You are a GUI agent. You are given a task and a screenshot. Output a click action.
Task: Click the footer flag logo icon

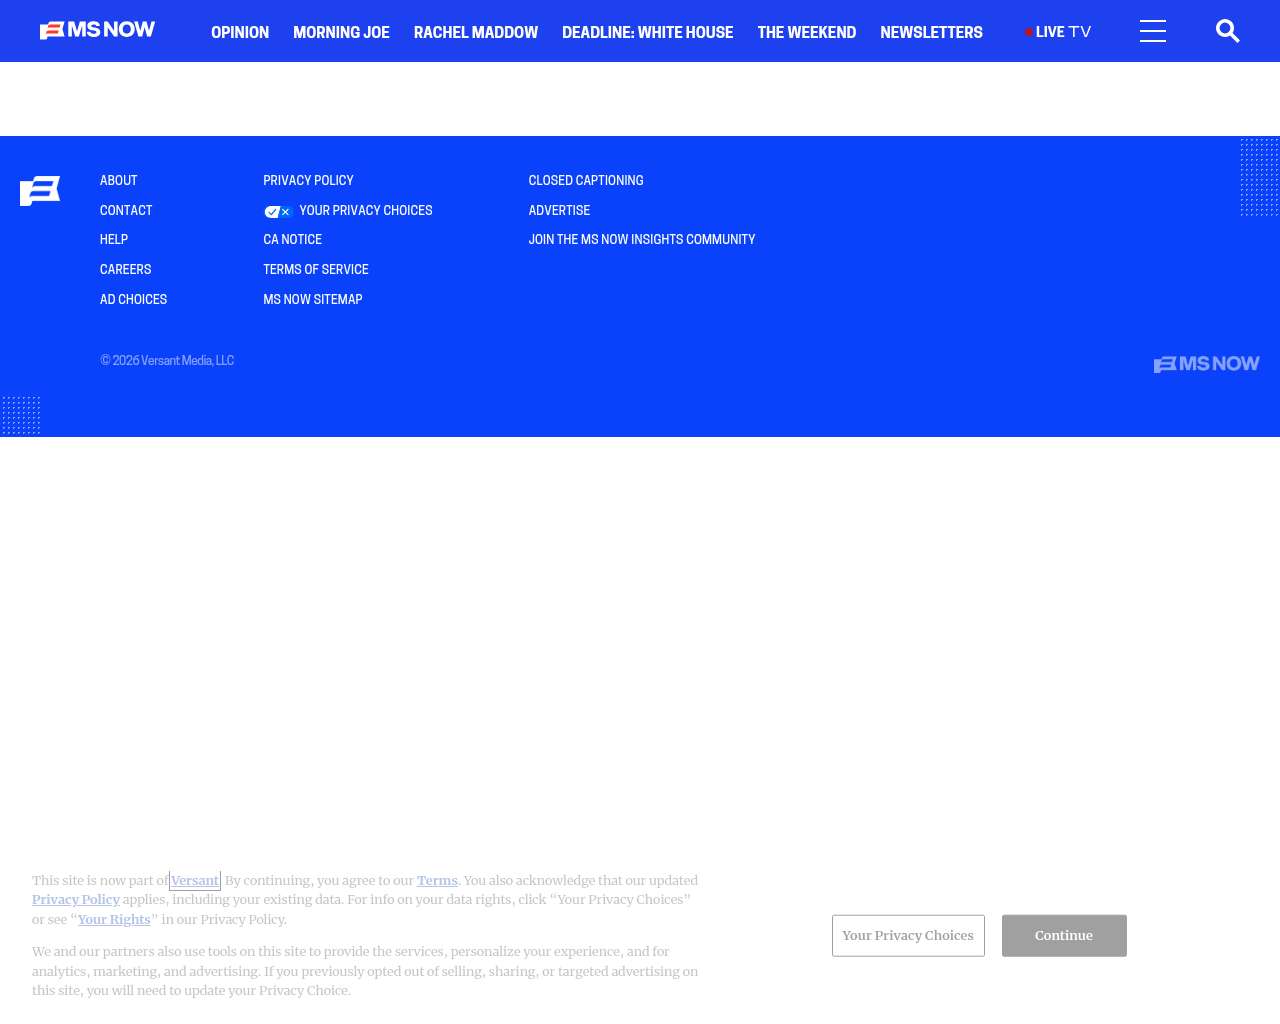(x=40, y=190)
